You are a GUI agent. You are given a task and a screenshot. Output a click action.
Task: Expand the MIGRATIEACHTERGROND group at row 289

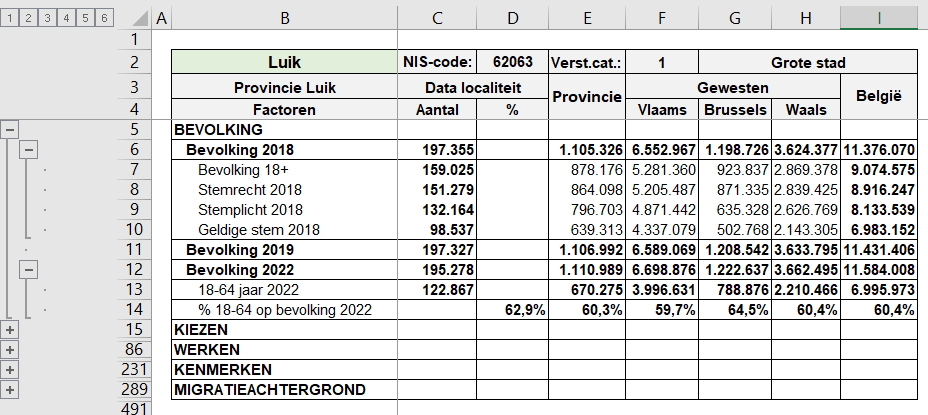tap(10, 390)
